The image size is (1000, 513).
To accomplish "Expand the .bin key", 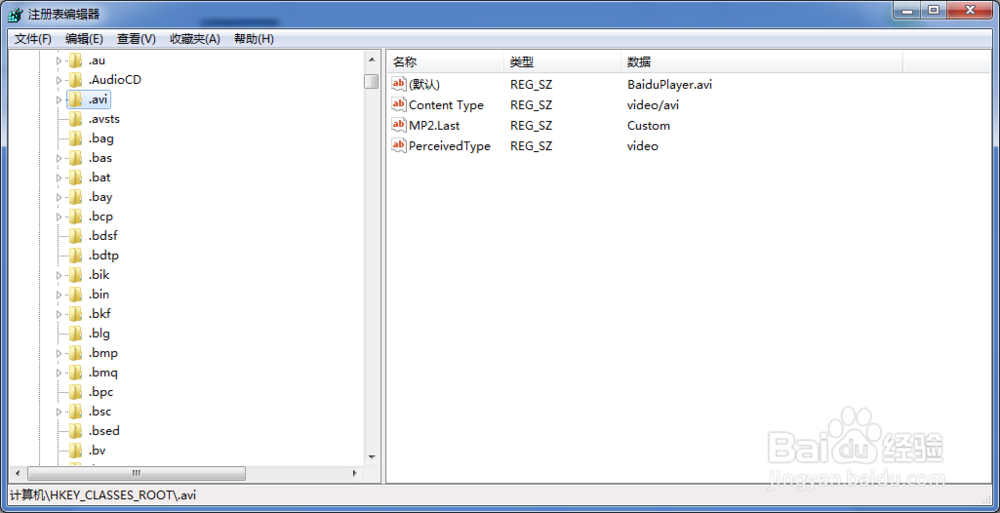I will pyautogui.click(x=59, y=295).
